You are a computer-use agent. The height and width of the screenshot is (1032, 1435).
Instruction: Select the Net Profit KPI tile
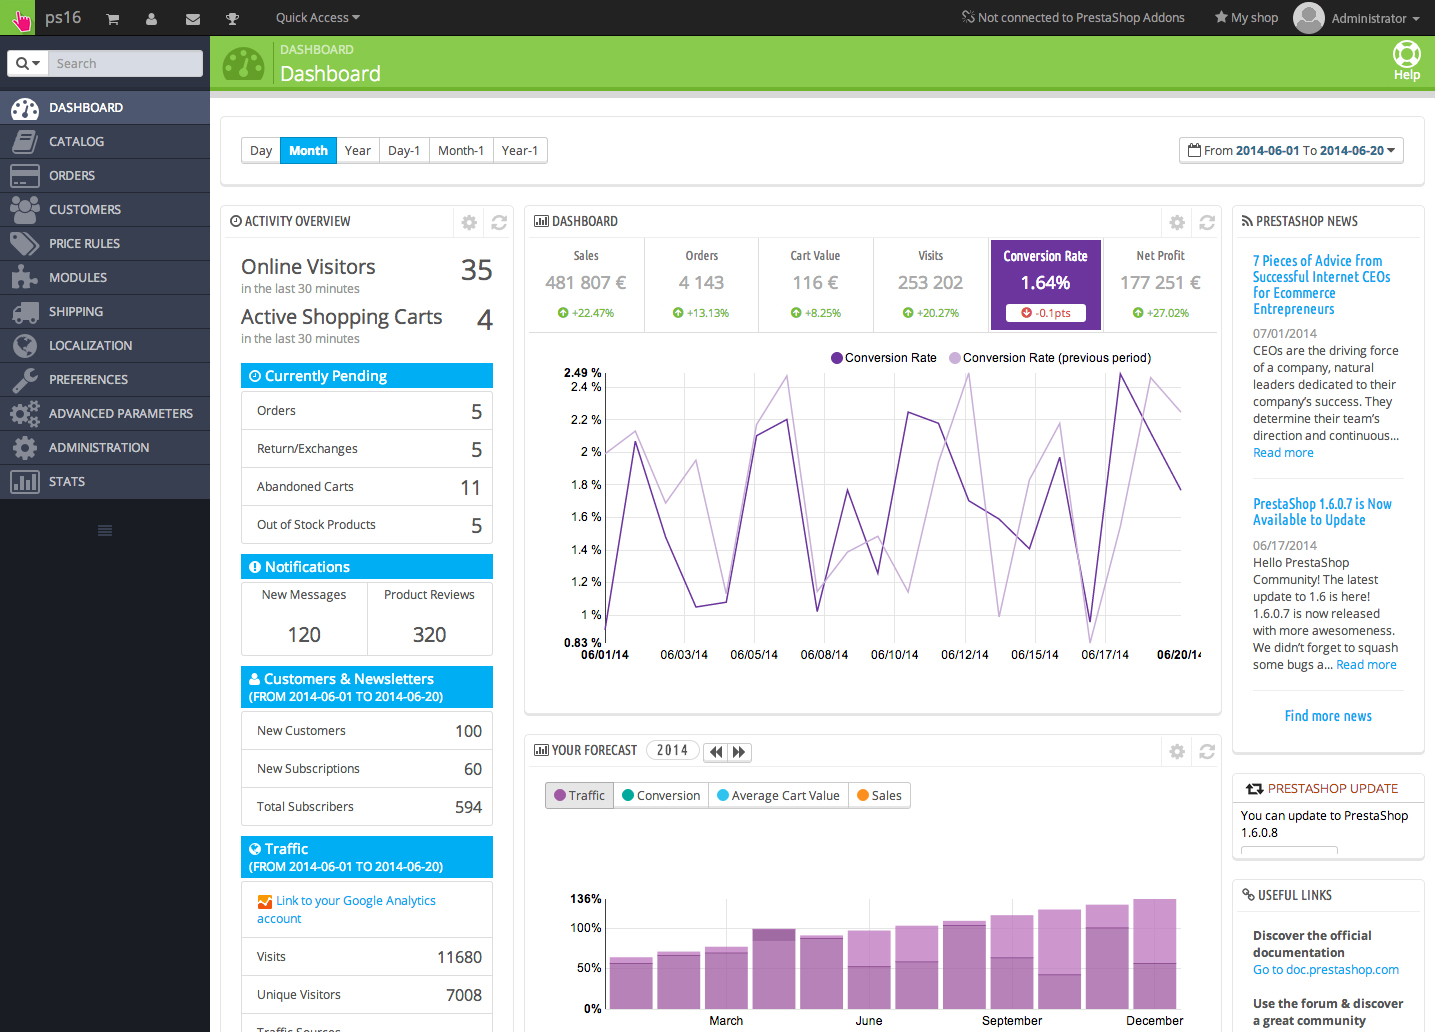click(1160, 285)
